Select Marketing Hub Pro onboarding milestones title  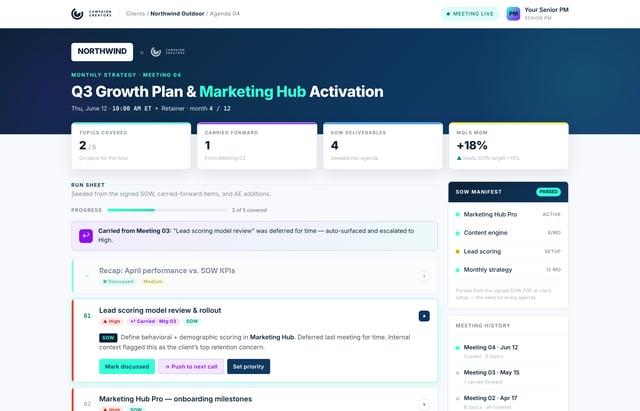point(176,399)
